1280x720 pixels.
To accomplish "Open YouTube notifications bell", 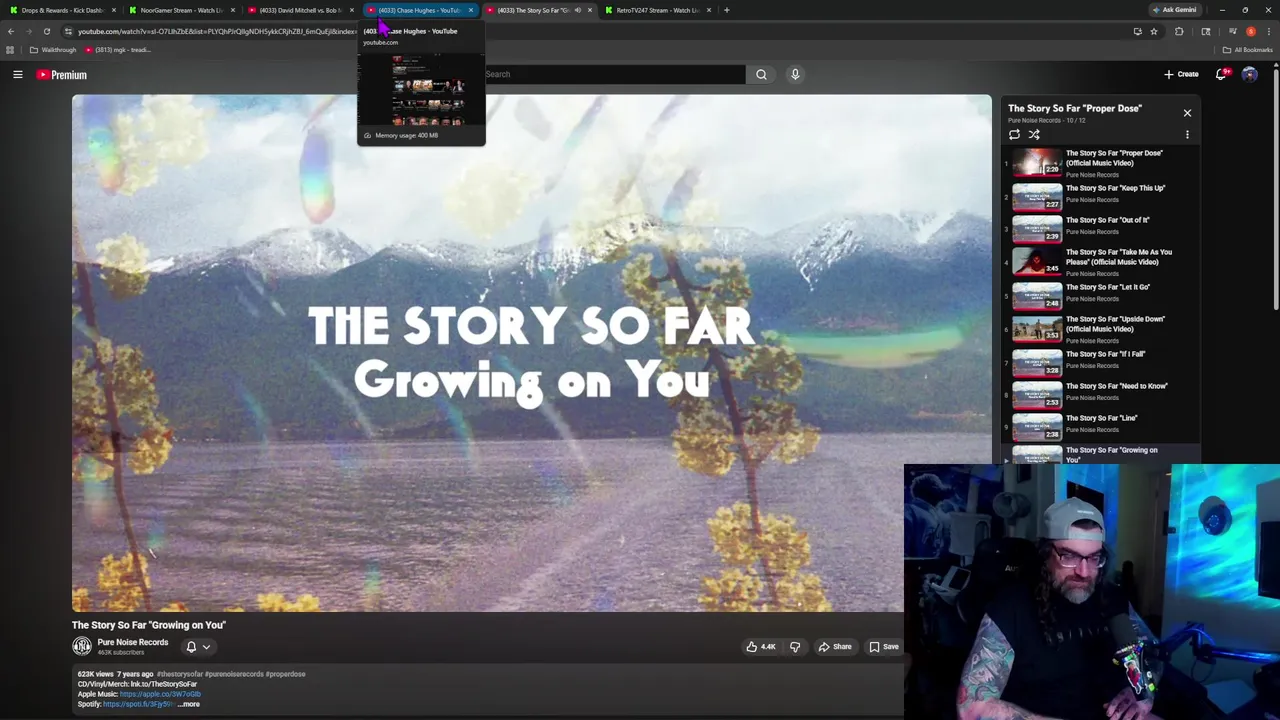I will 1222,74.
